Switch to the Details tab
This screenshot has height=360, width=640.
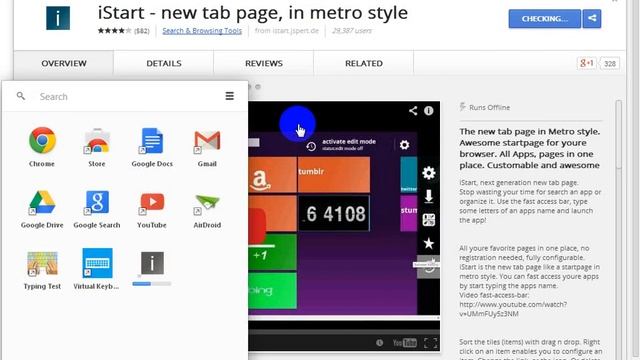point(164,63)
